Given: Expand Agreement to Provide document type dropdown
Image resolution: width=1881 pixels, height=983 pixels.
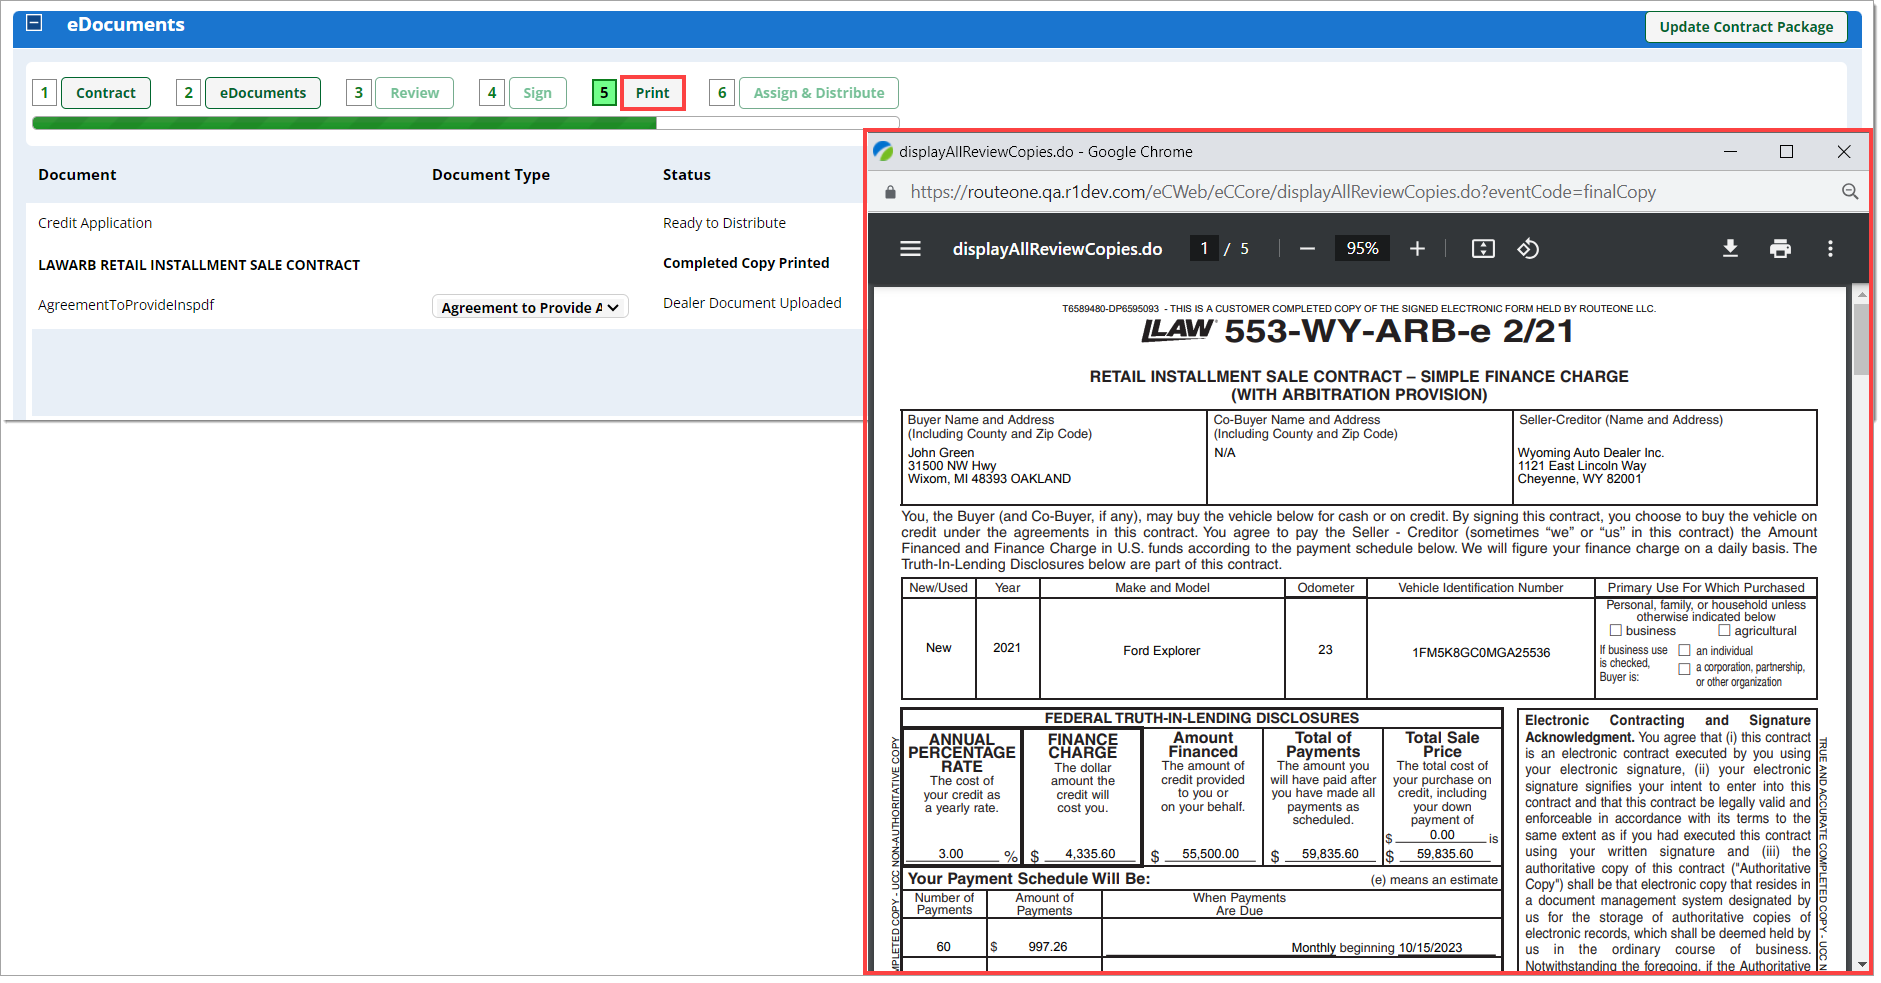Looking at the screenshot, I should click(530, 307).
